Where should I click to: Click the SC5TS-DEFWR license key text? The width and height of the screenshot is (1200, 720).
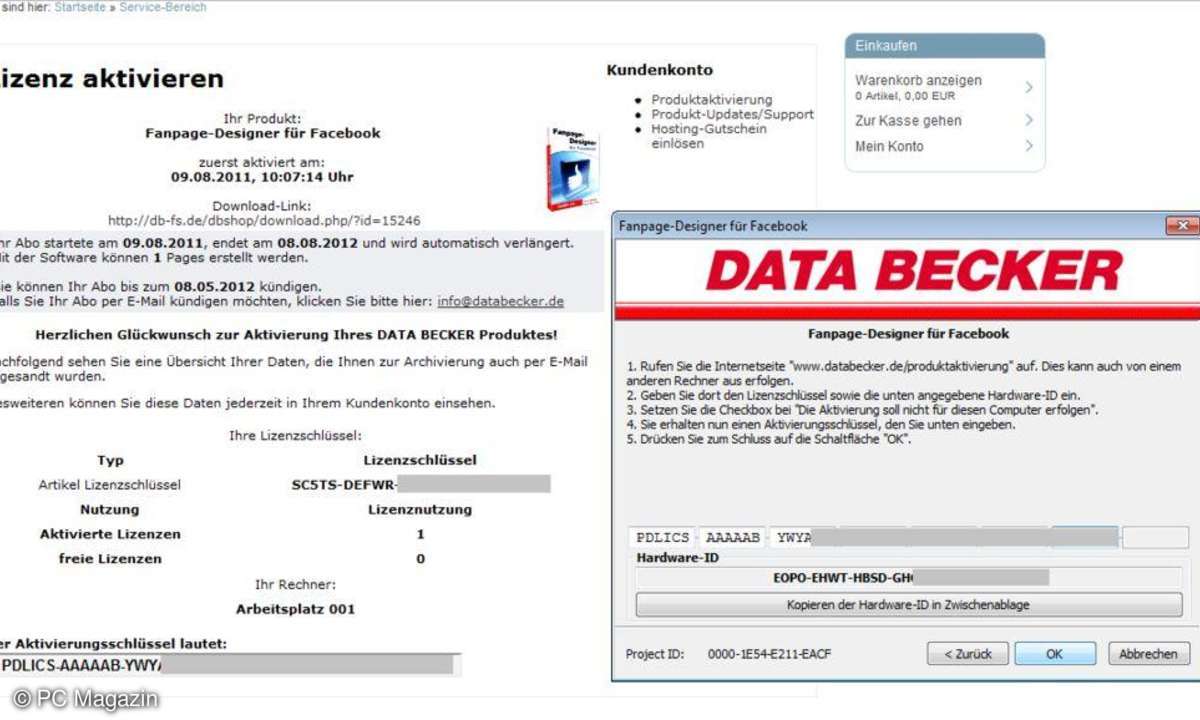[x=343, y=485]
